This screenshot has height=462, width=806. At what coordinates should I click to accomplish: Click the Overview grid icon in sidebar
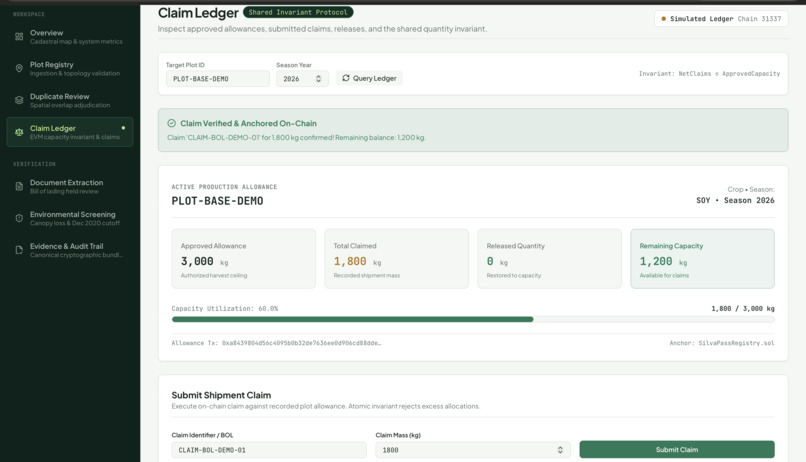19,36
